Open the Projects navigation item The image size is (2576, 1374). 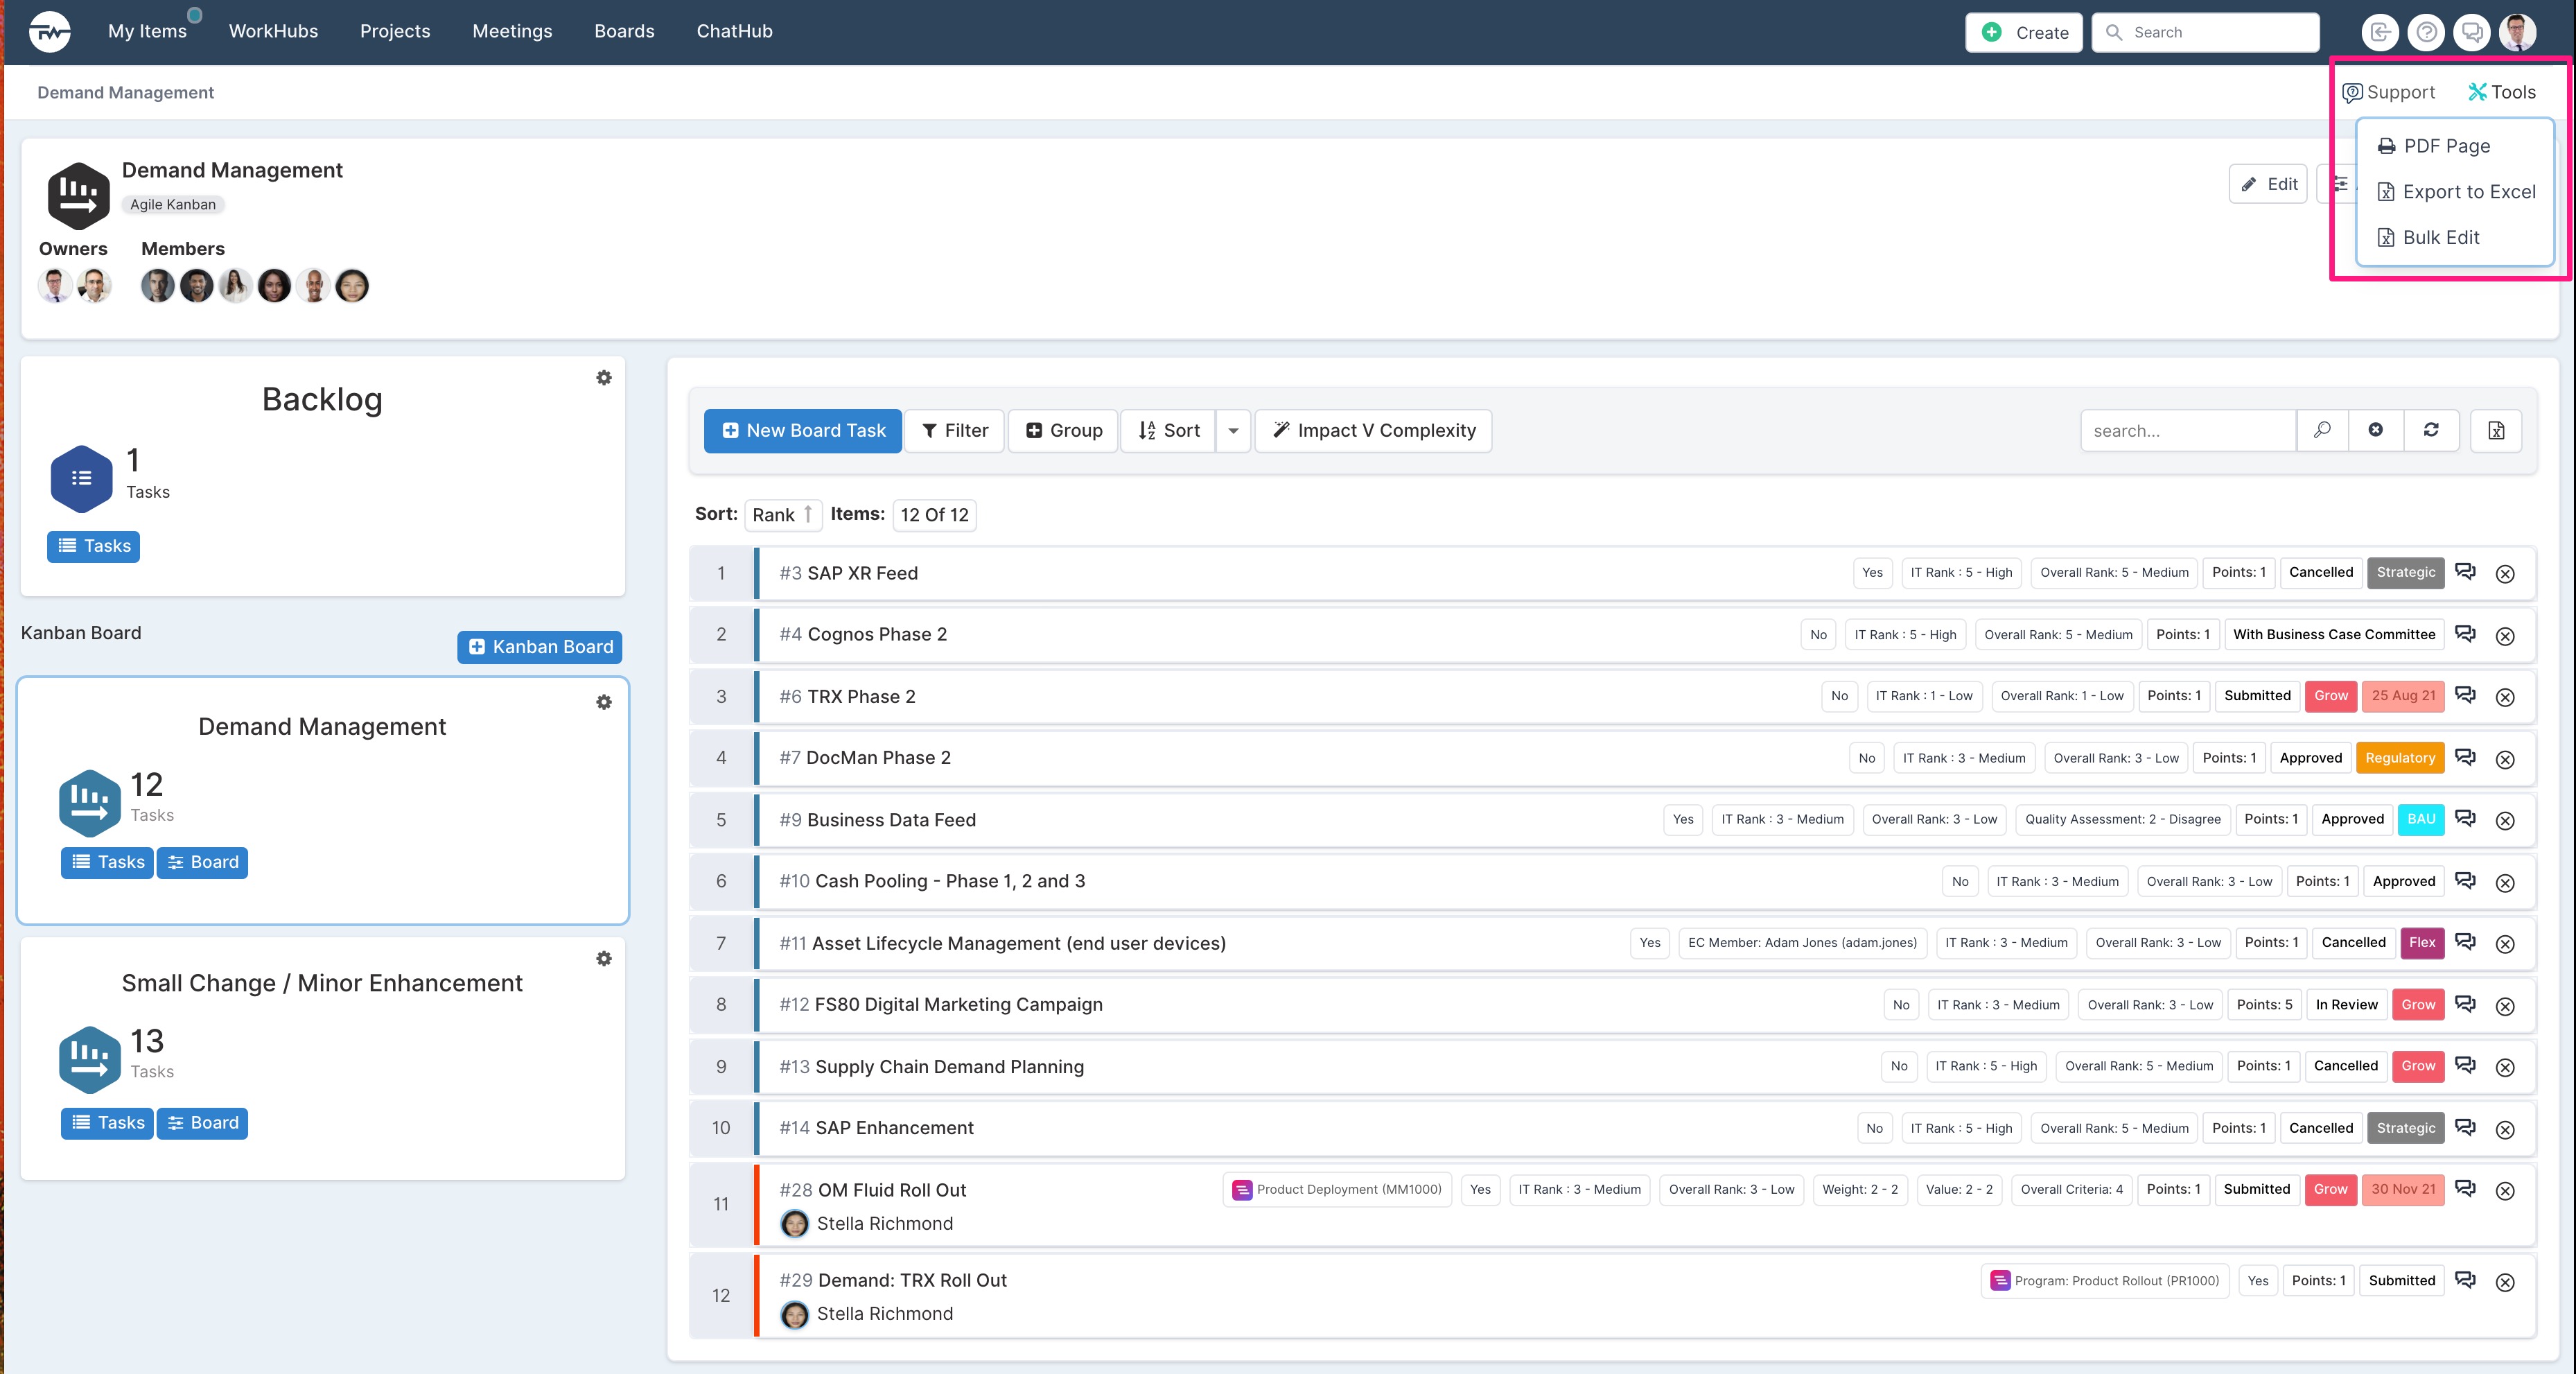point(395,31)
